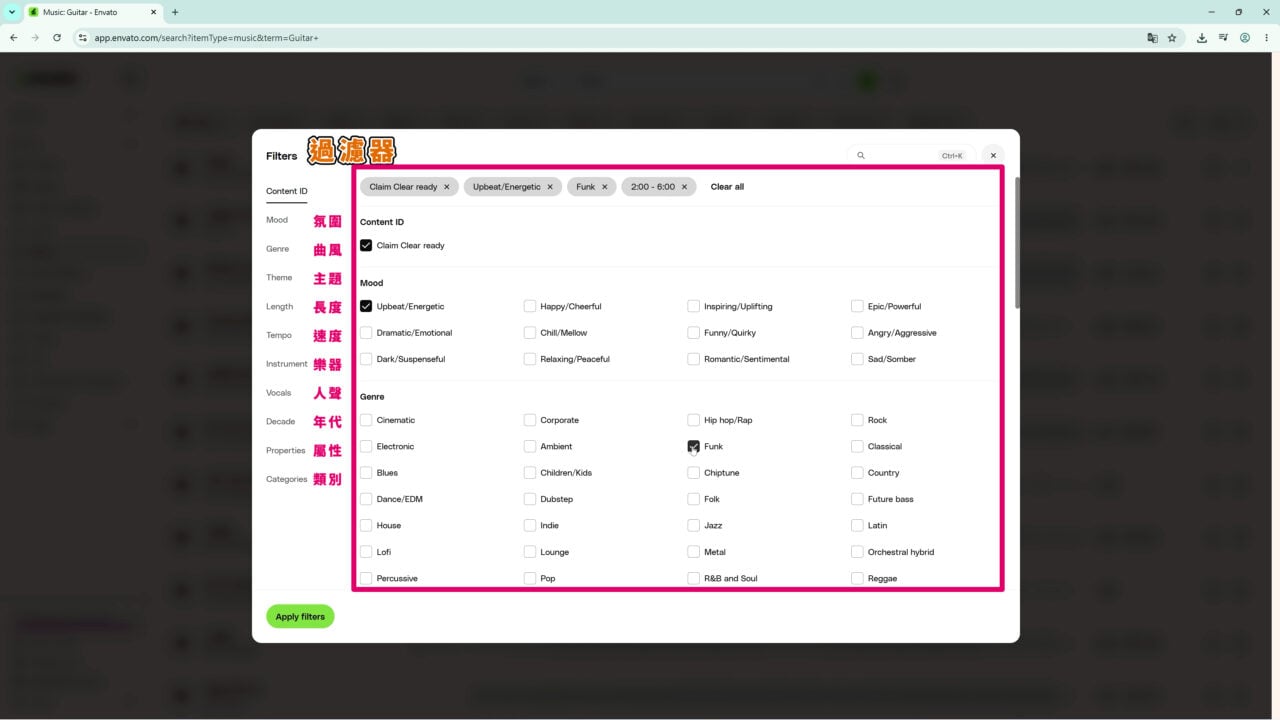Jump to Content ID filter section

click(287, 191)
